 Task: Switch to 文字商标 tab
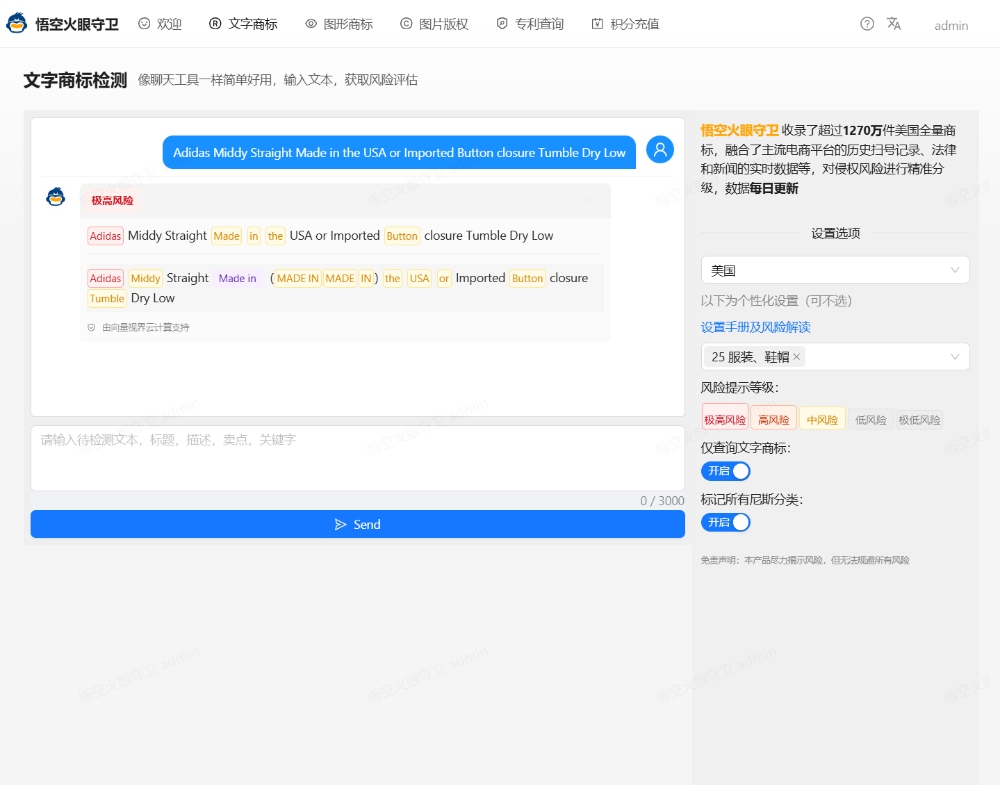coord(243,24)
